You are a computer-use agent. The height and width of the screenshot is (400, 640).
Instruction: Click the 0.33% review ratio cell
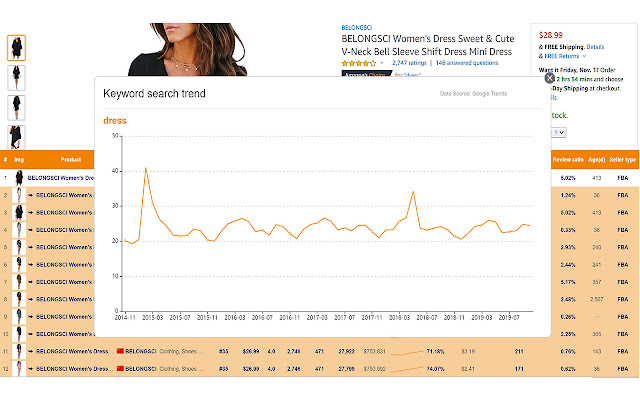(568, 230)
